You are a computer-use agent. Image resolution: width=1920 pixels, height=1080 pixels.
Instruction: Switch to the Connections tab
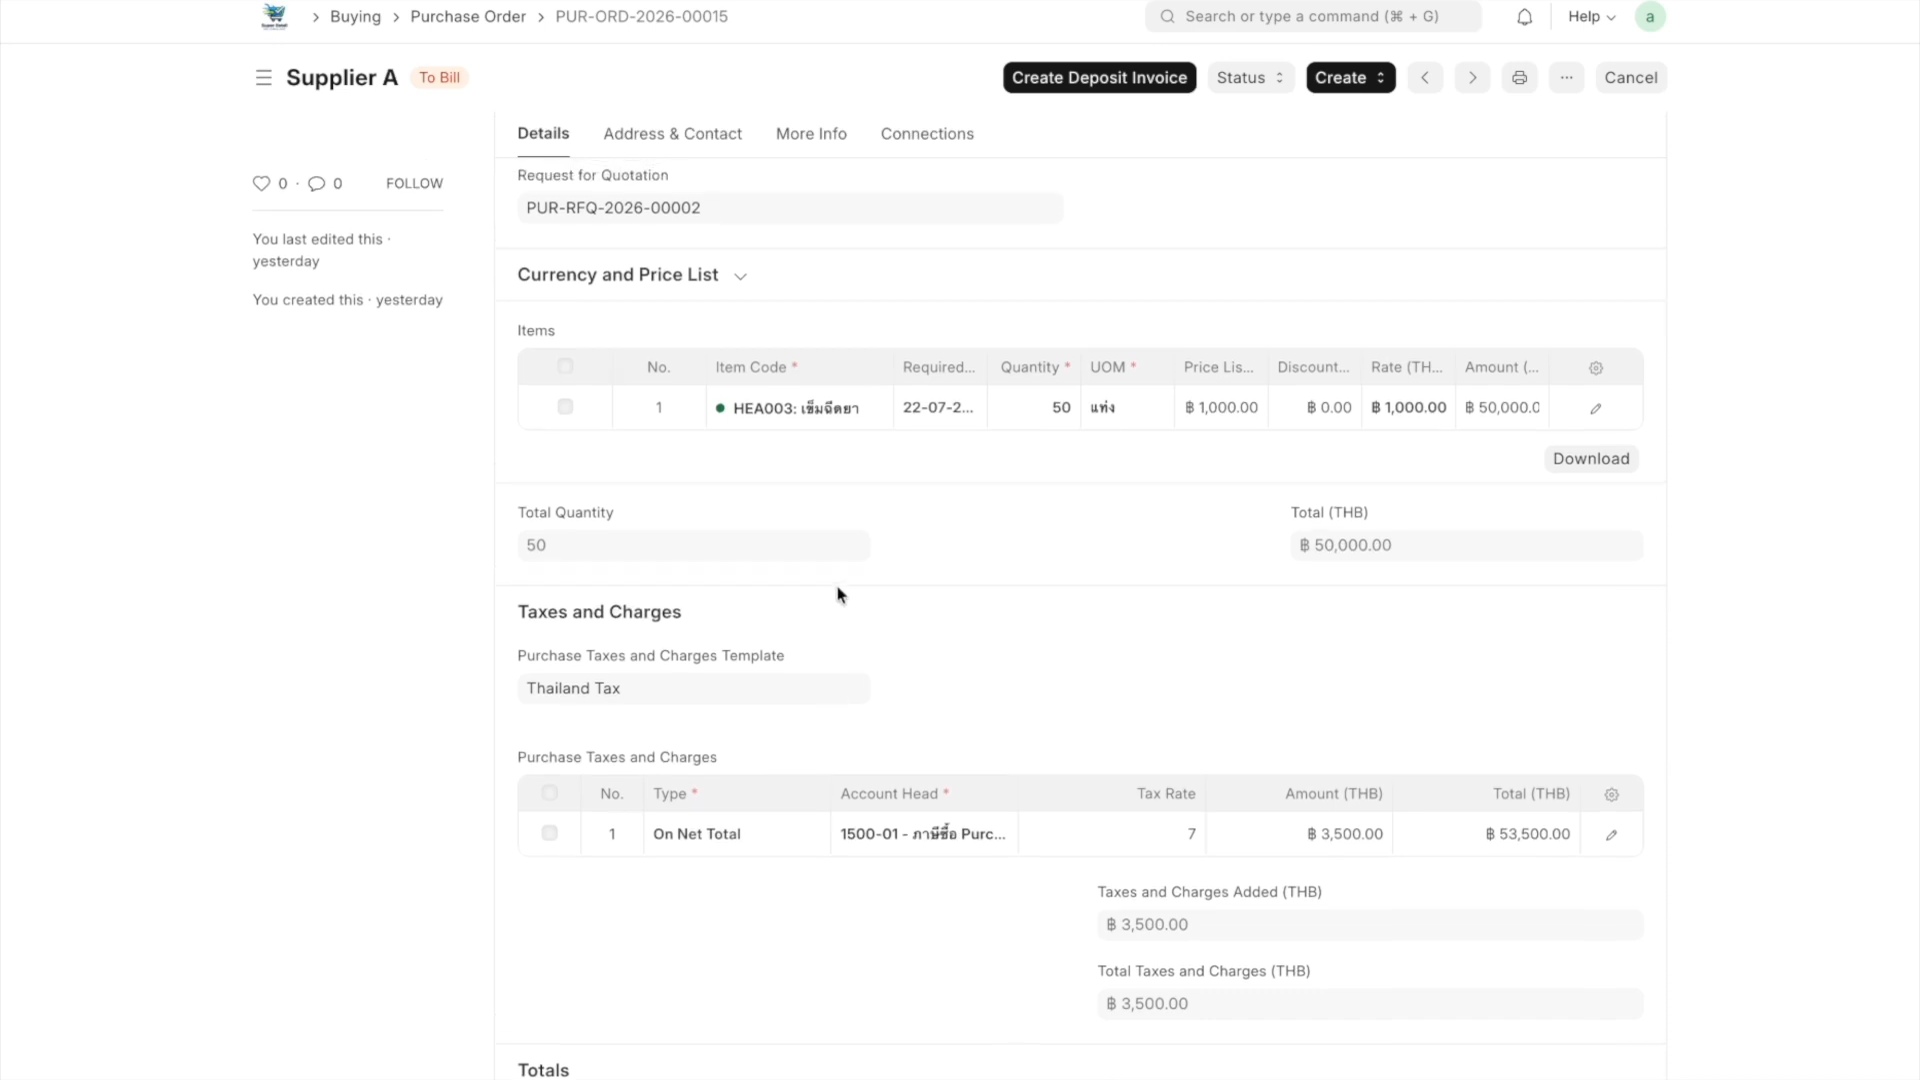pyautogui.click(x=927, y=134)
